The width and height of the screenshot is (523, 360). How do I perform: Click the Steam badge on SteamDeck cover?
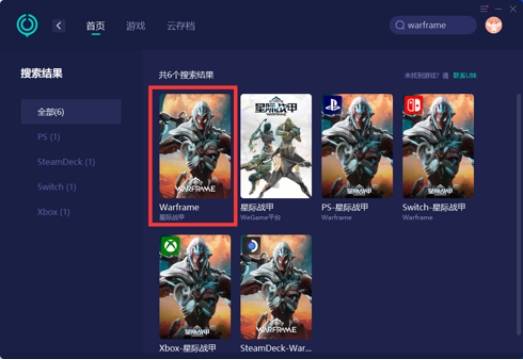click(252, 246)
